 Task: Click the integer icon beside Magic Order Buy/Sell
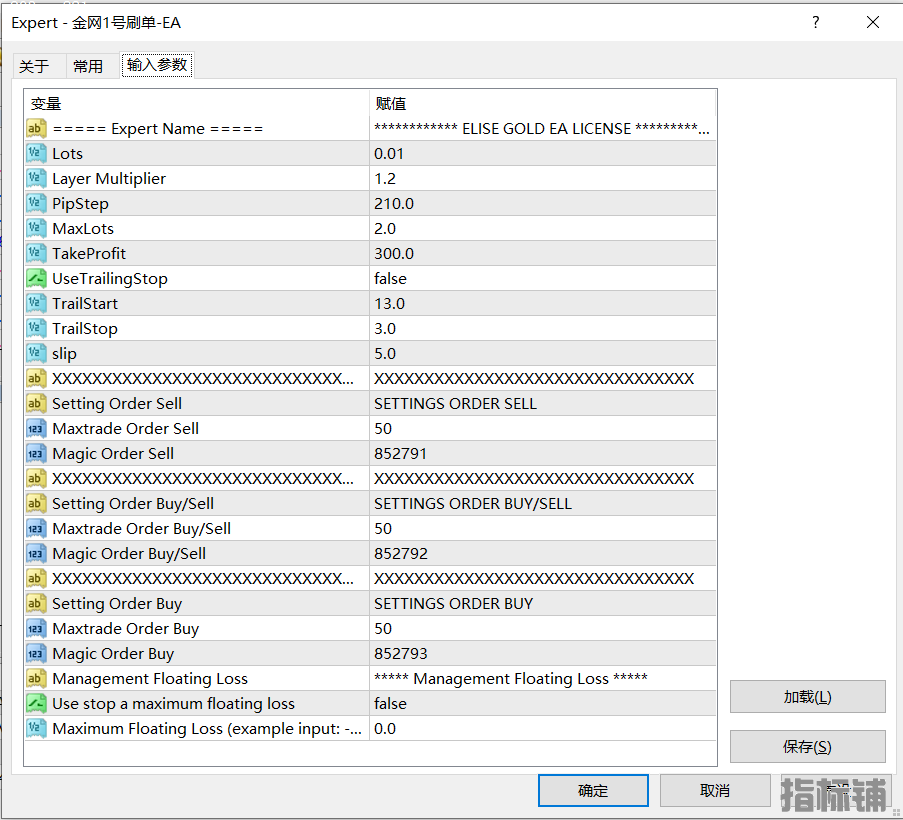tap(36, 553)
